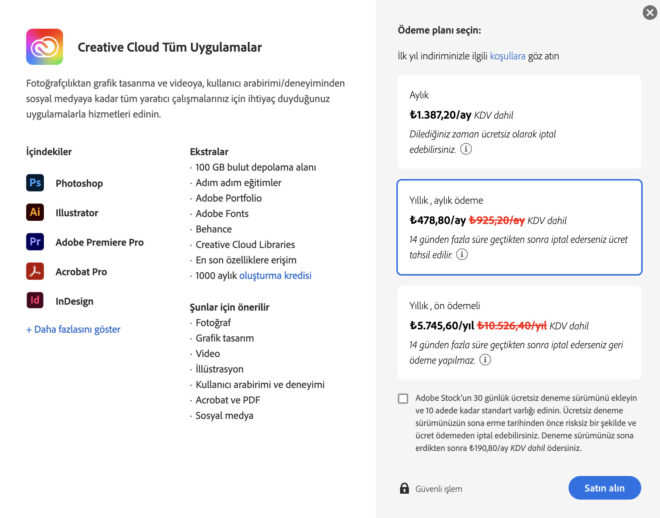Click the Creative Cloud logo icon
This screenshot has width=660, height=518.
(45, 47)
